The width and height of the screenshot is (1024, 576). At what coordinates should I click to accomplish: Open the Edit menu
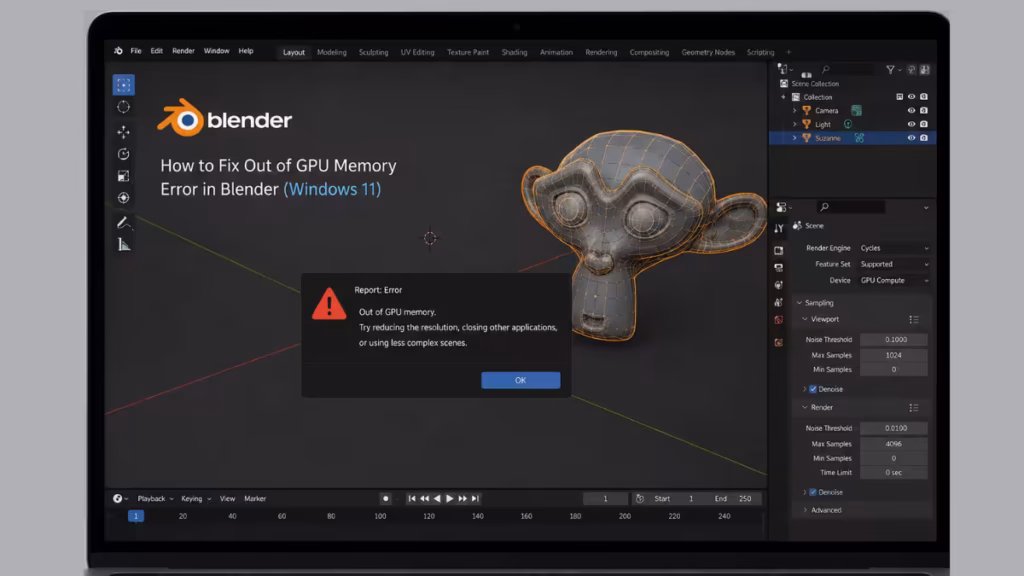click(x=157, y=51)
